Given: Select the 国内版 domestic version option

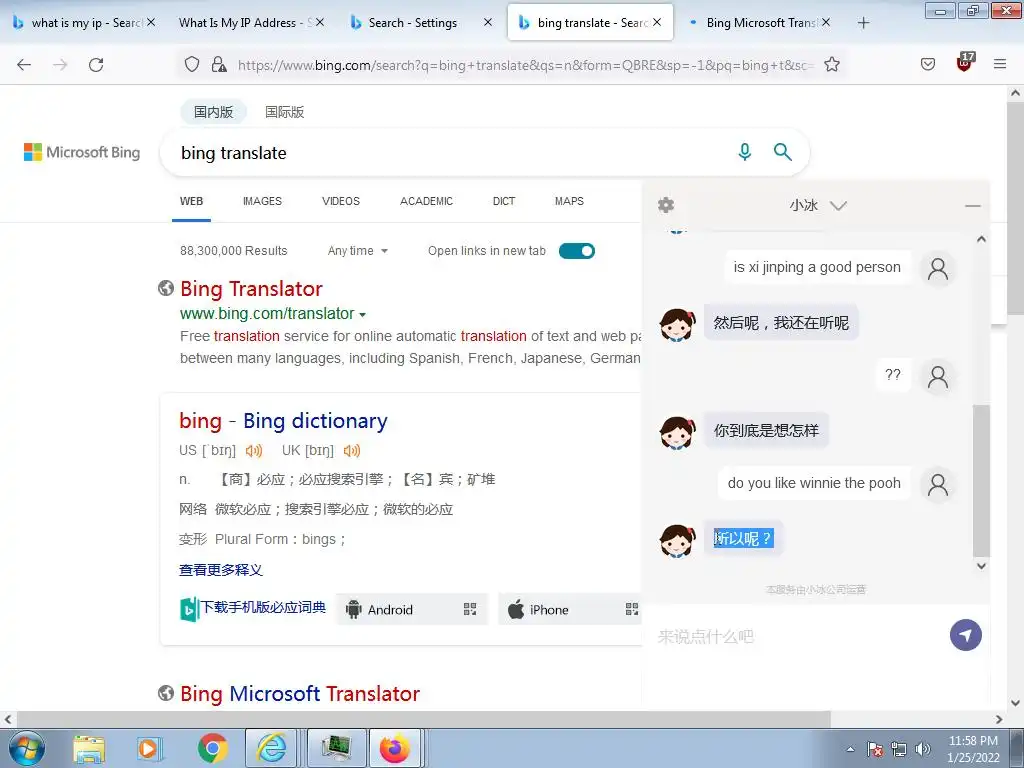Looking at the screenshot, I should point(214,112).
